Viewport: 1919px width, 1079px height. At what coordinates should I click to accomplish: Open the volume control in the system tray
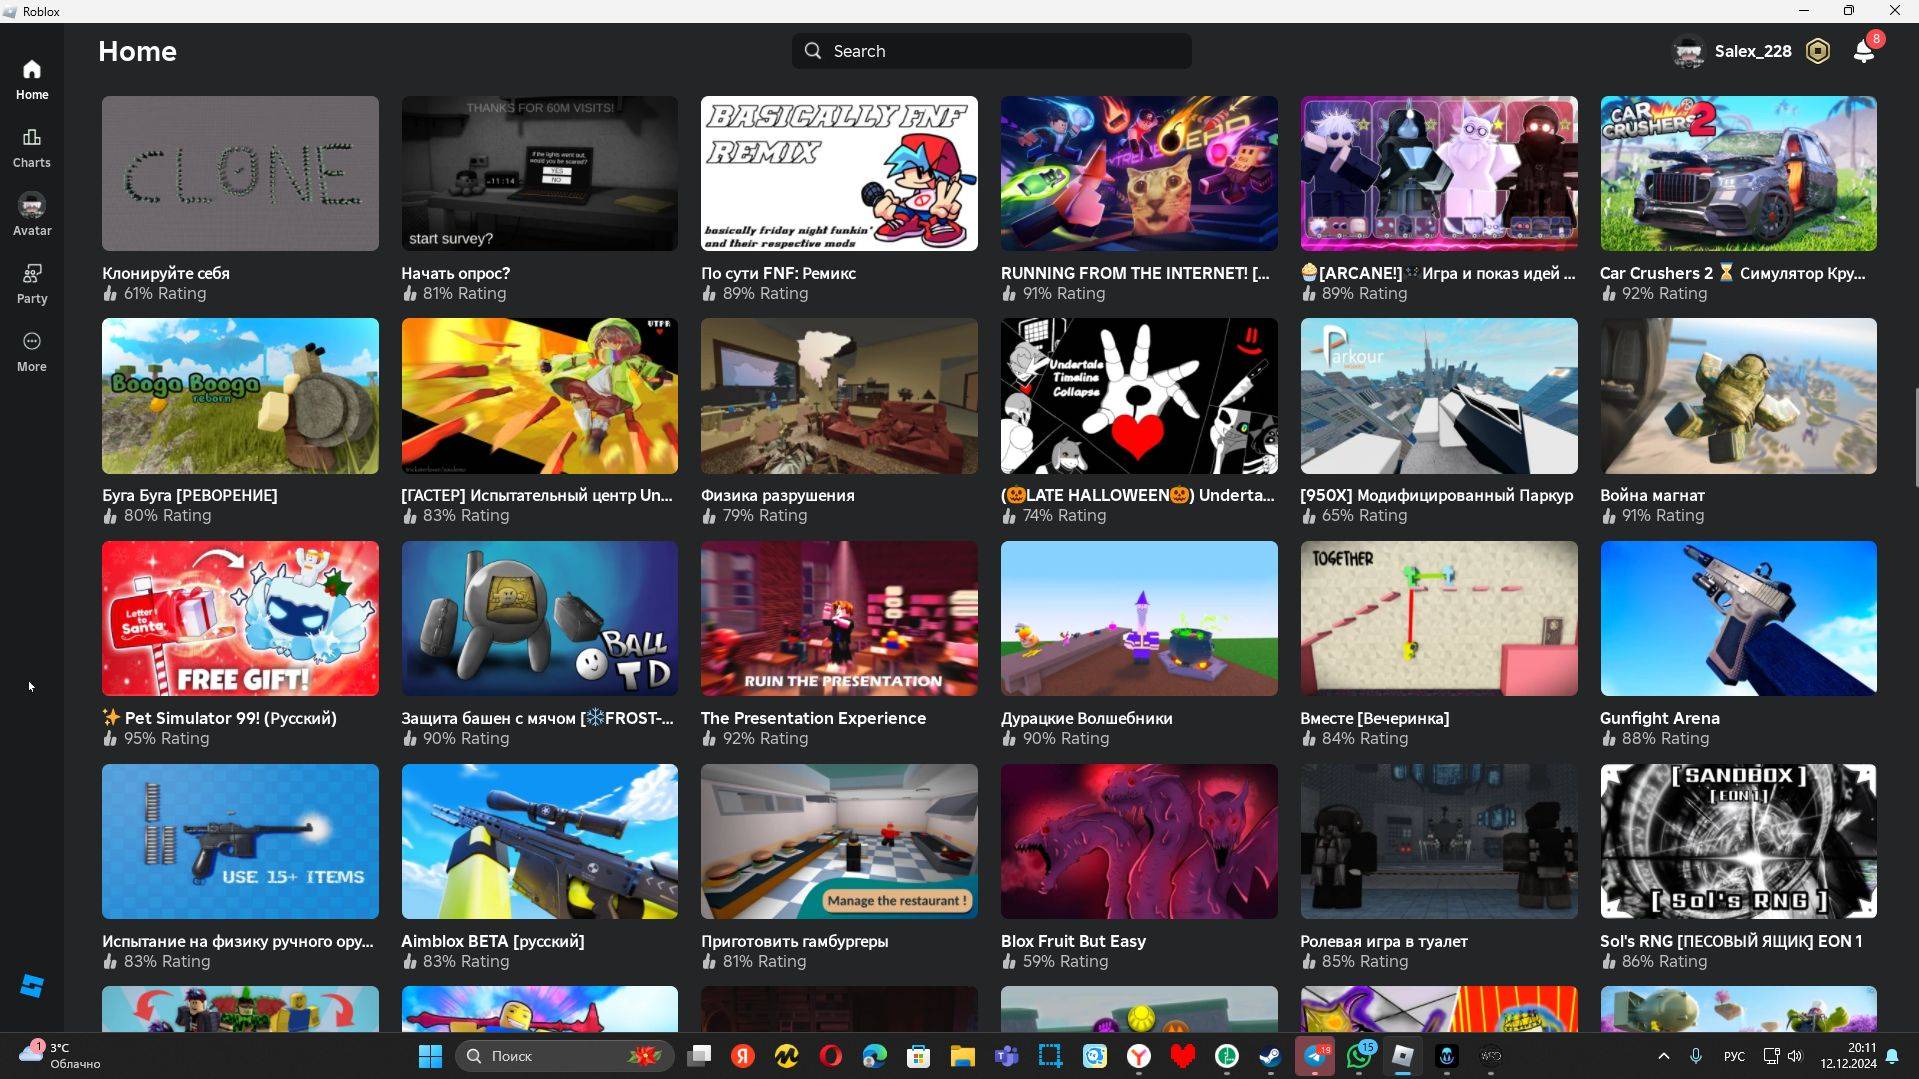pyautogui.click(x=1795, y=1056)
